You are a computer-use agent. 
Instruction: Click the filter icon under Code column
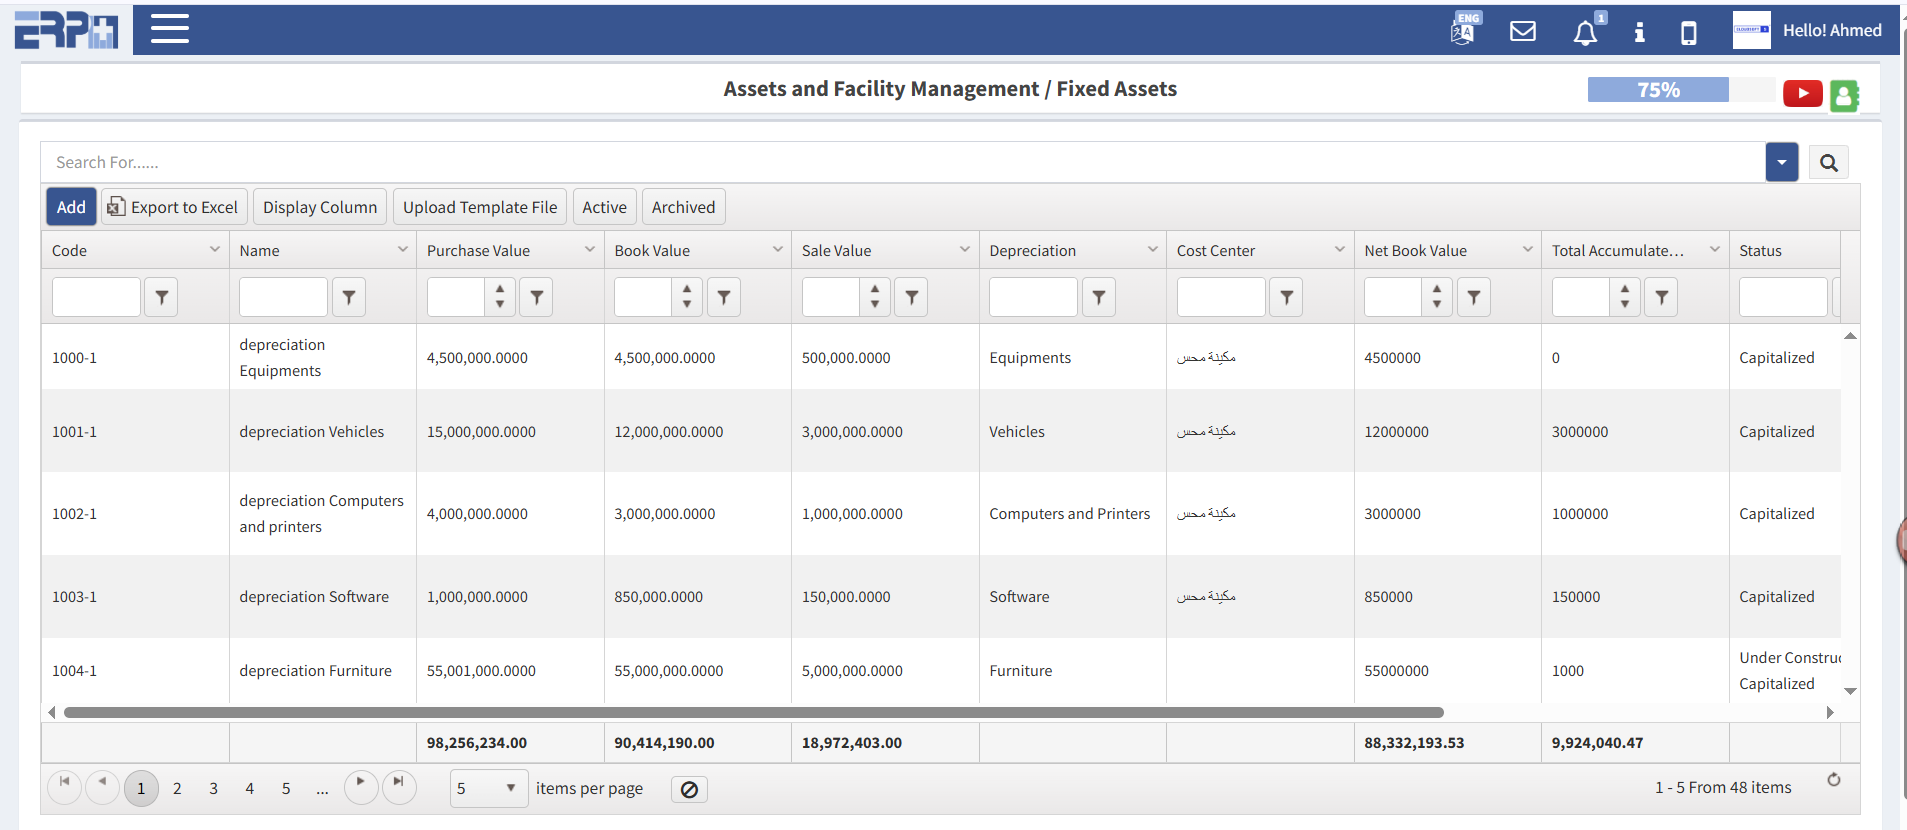(x=161, y=297)
